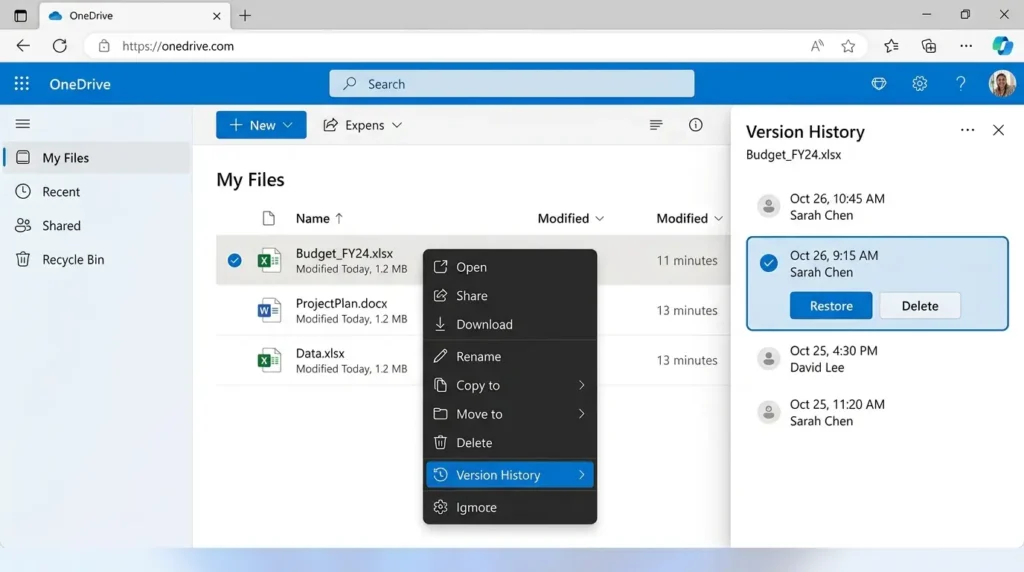Sort by Name column header
This screenshot has width=1024, height=572.
[319, 218]
